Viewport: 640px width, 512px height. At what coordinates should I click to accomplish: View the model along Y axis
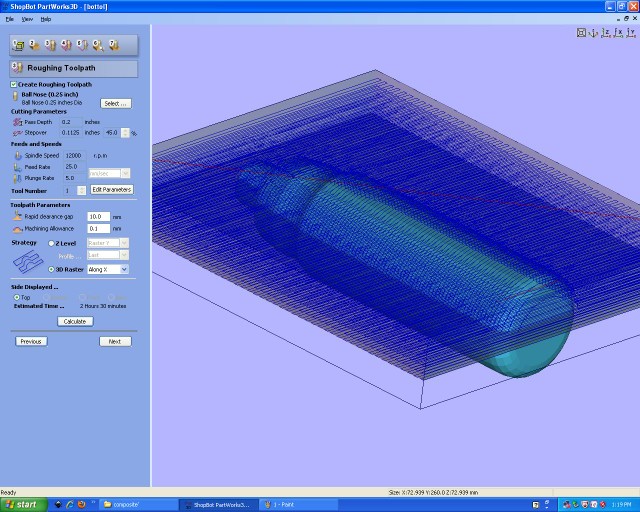pyautogui.click(x=631, y=33)
